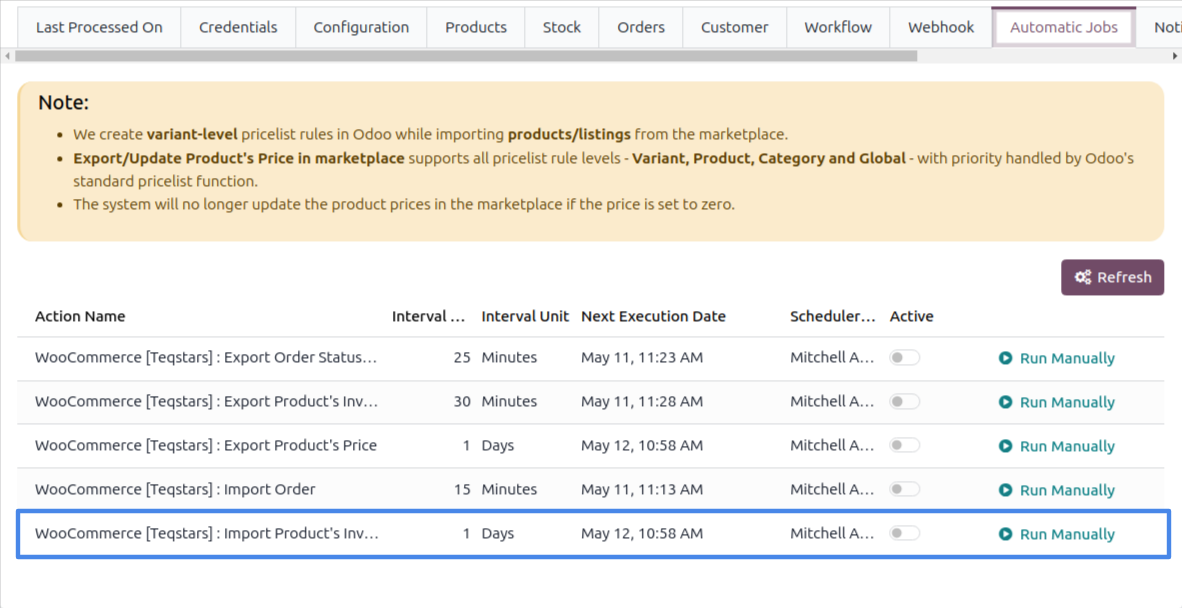Run Manually the Export Product's Price job
This screenshot has height=608, width=1182.
pyautogui.click(x=1057, y=446)
